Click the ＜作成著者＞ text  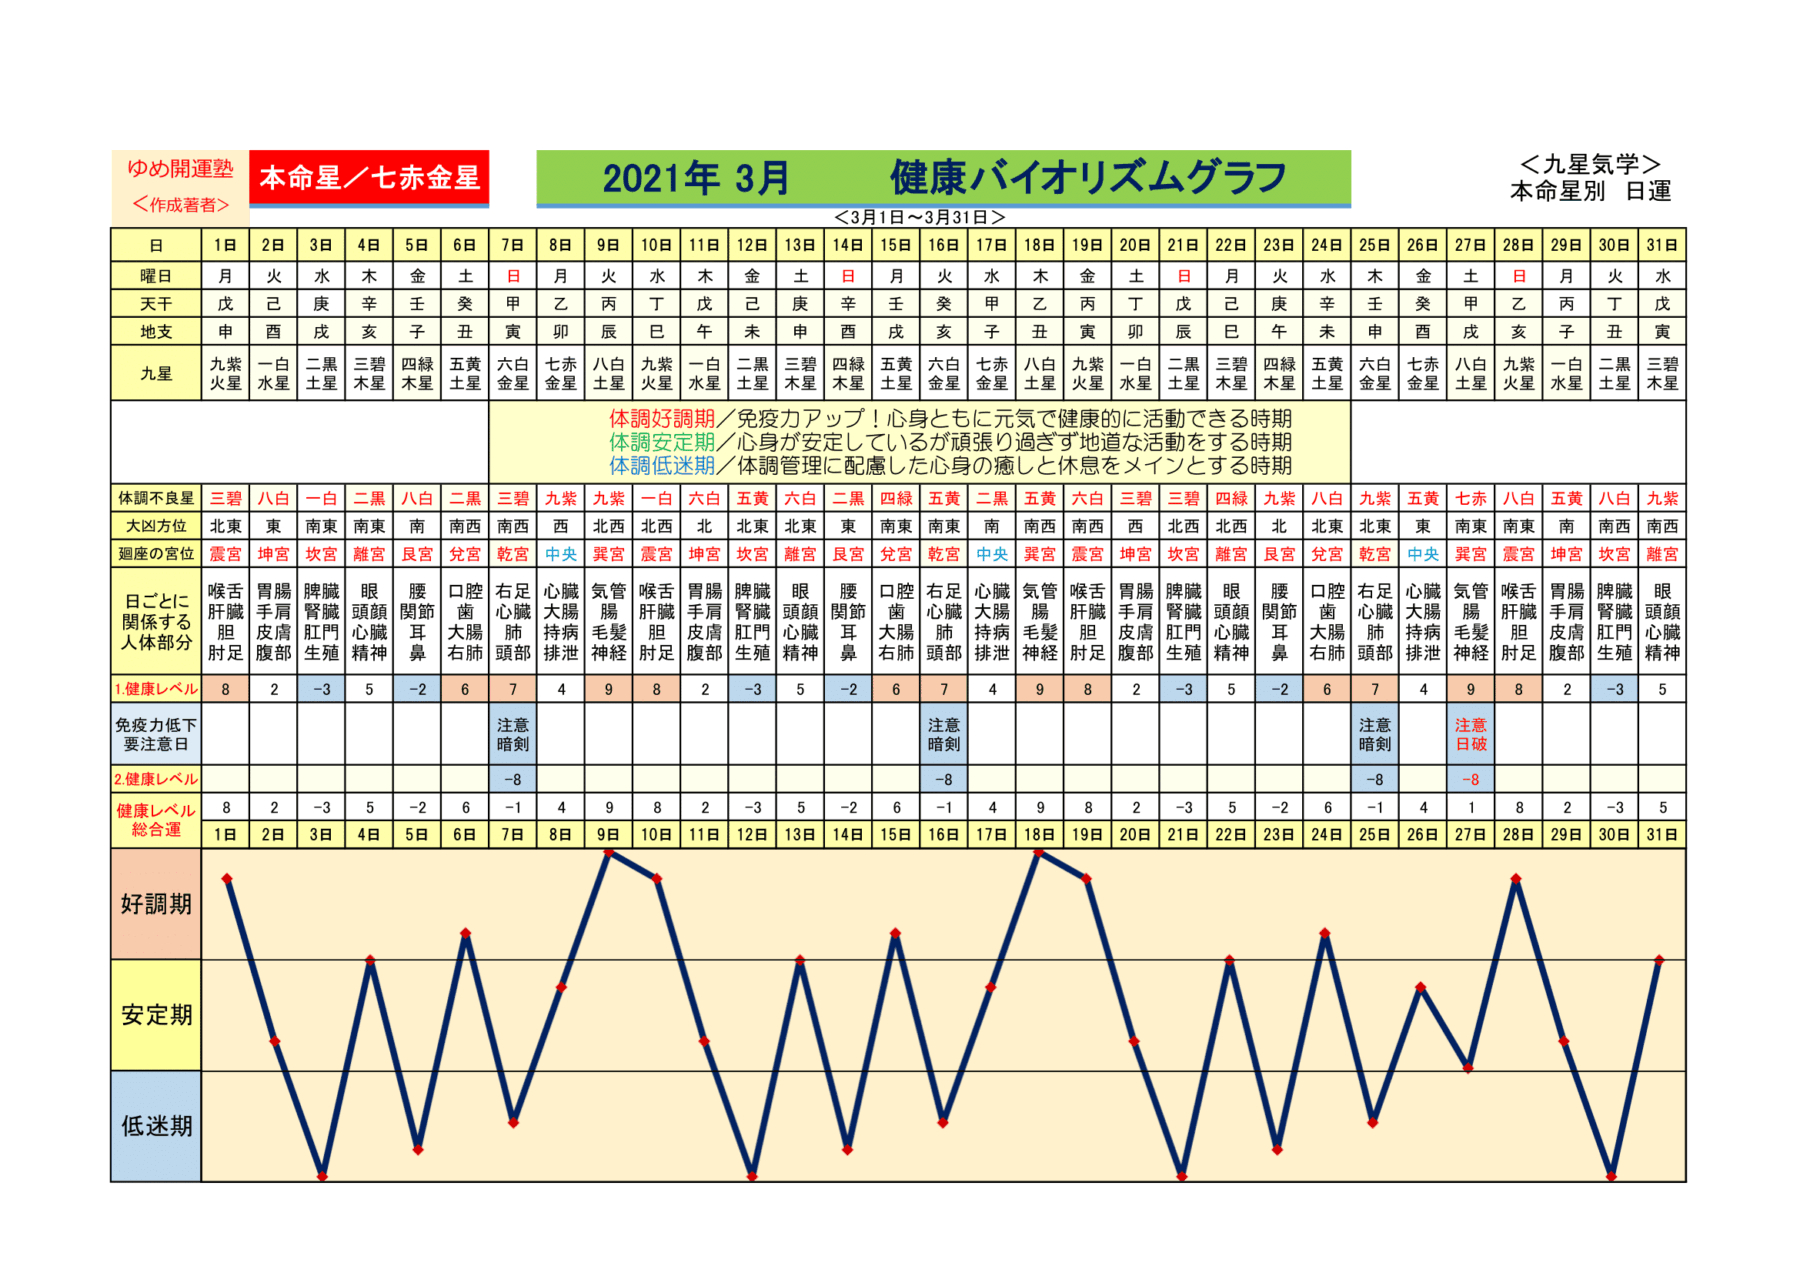(x=180, y=205)
